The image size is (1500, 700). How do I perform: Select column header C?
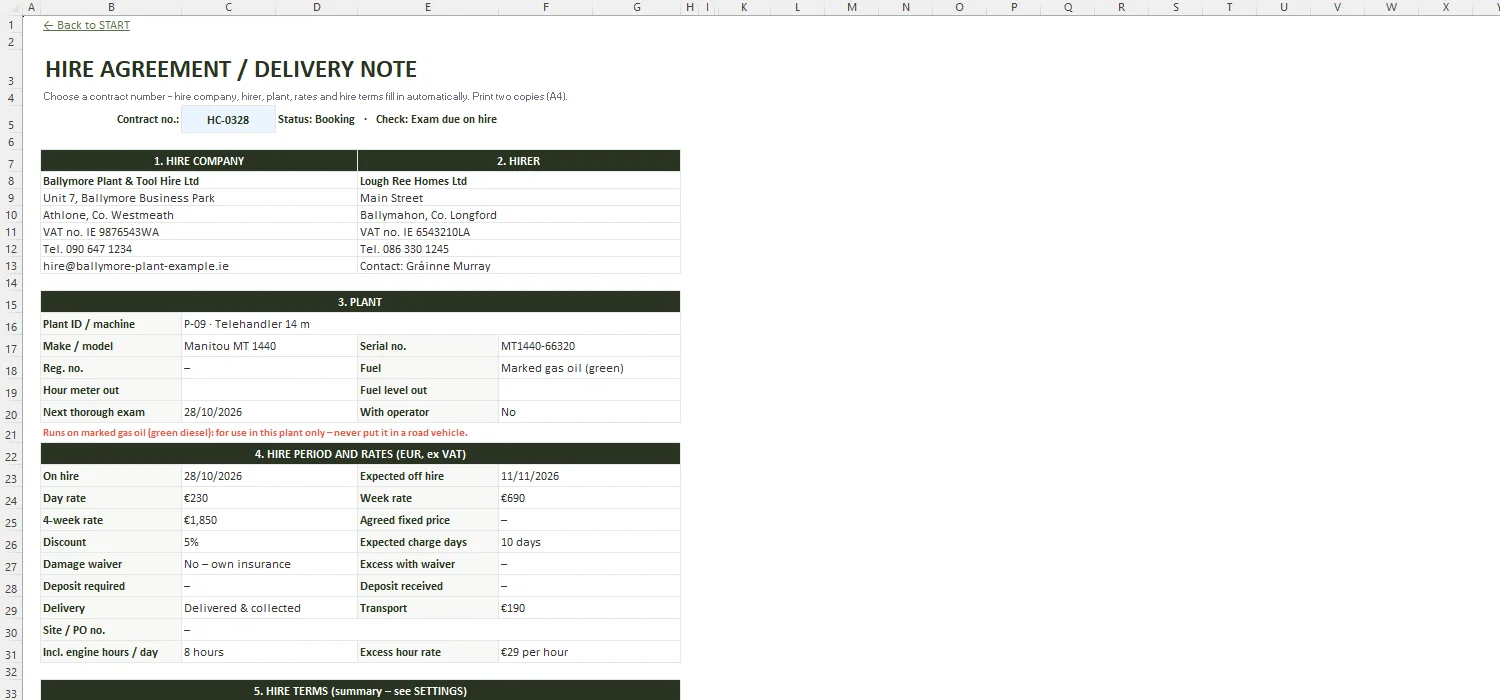point(228,7)
